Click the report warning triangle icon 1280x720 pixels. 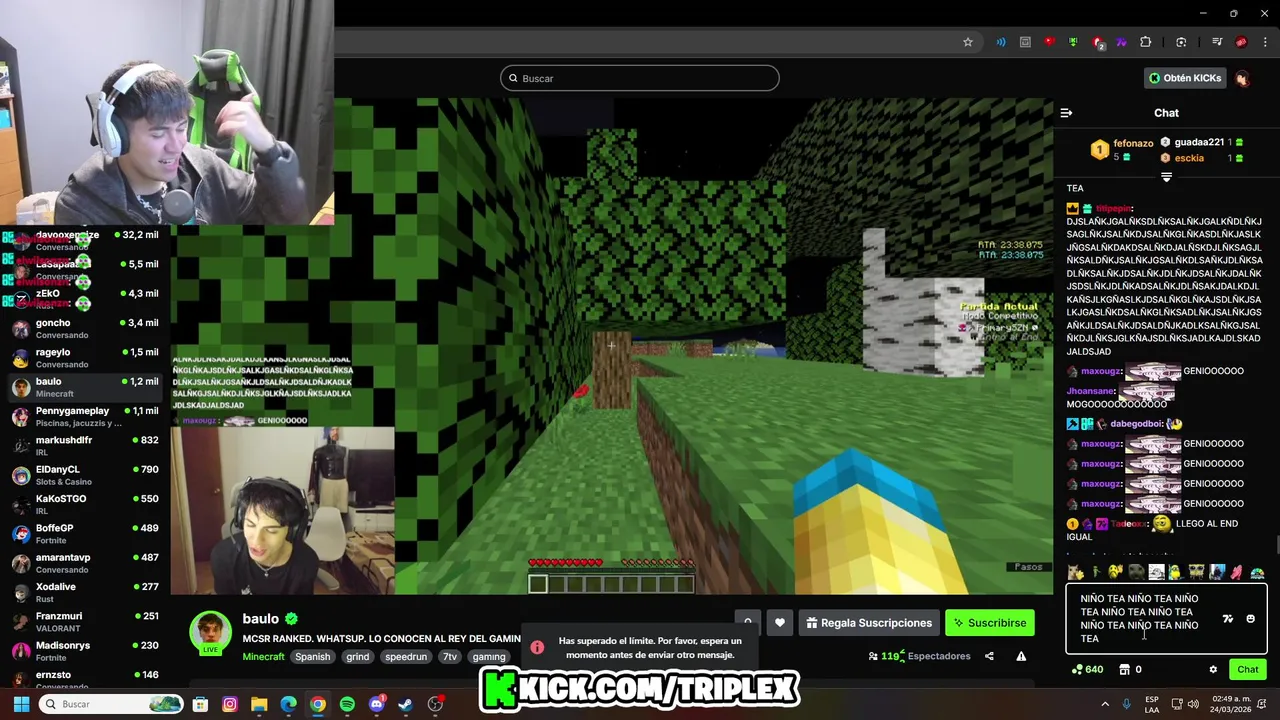point(1021,656)
